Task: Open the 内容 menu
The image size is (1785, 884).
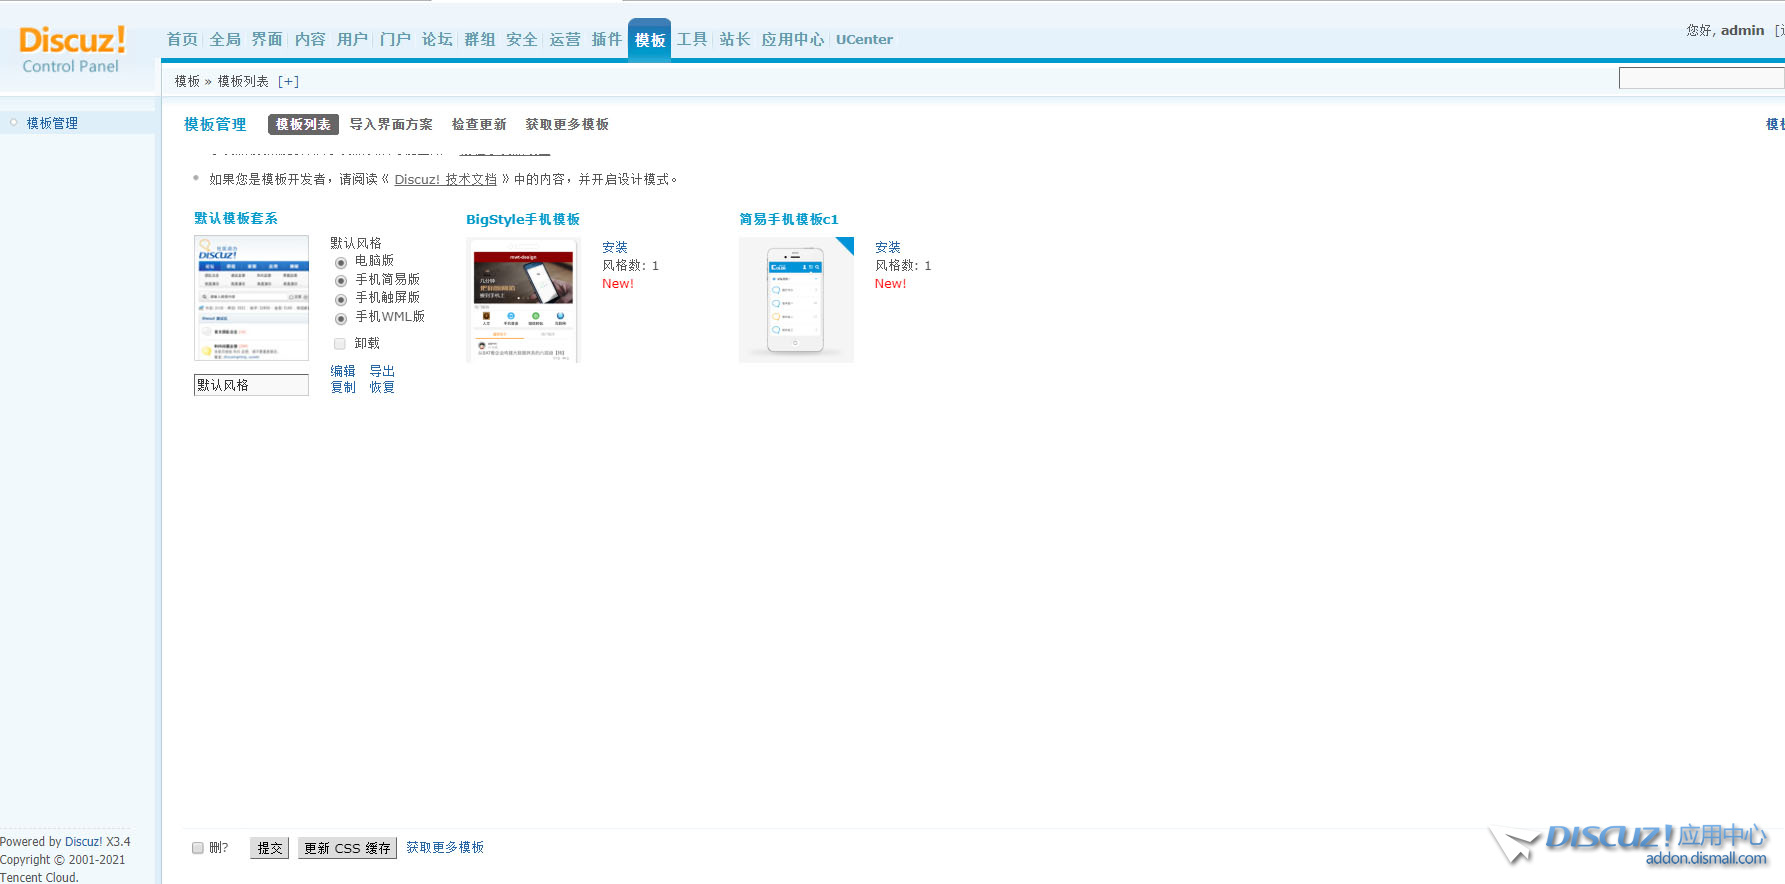Action: click(x=310, y=39)
